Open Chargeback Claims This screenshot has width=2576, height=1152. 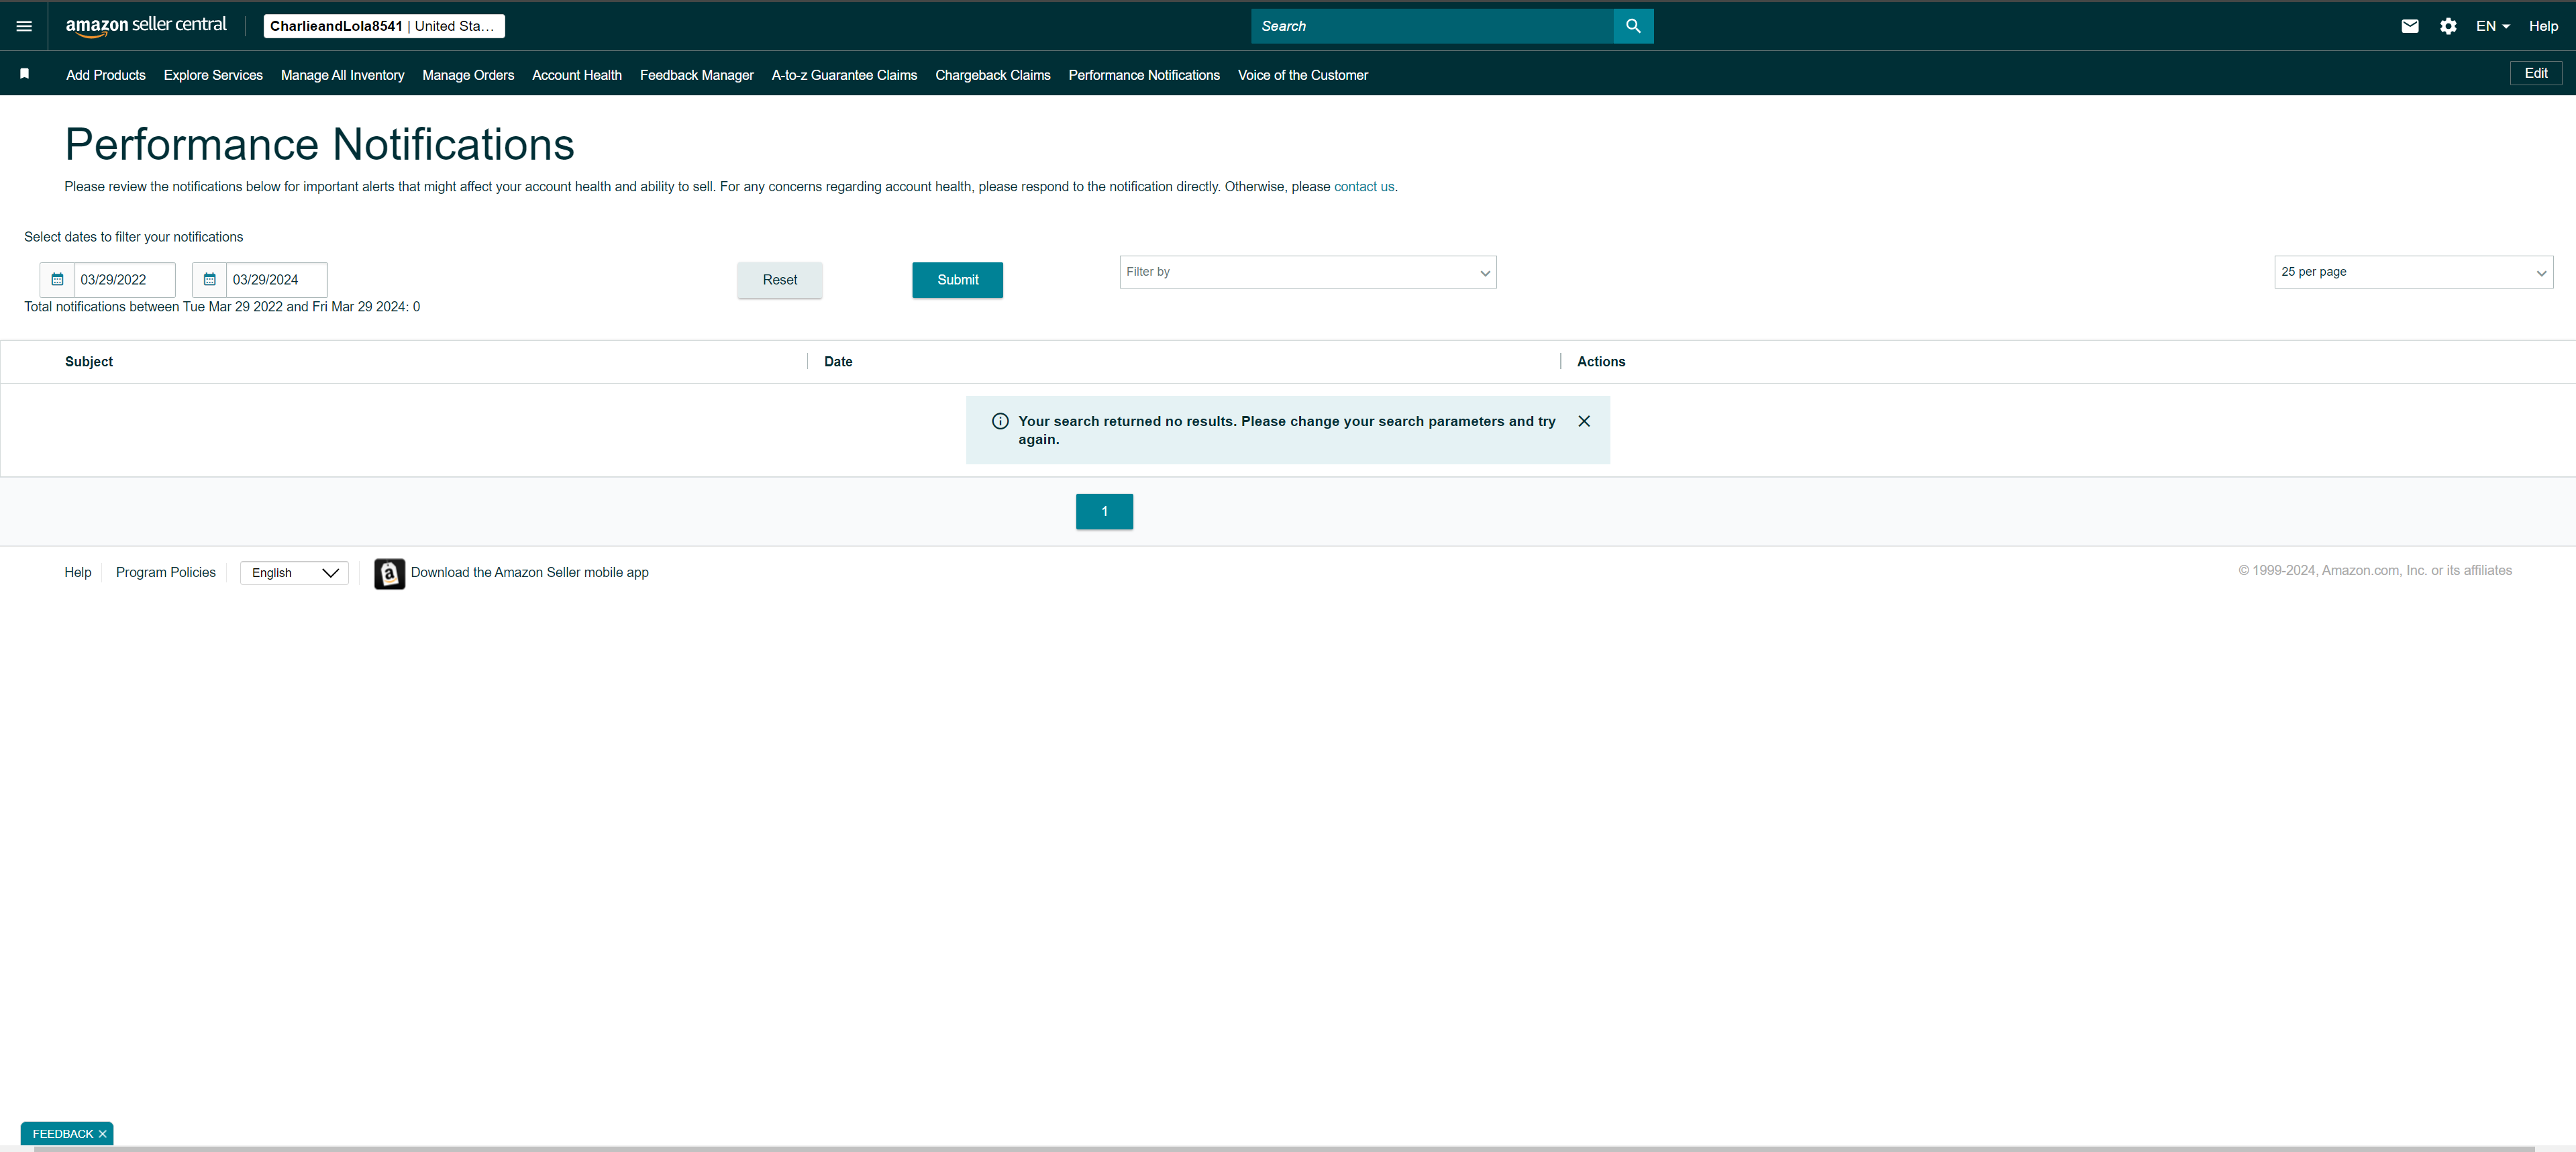pyautogui.click(x=993, y=75)
